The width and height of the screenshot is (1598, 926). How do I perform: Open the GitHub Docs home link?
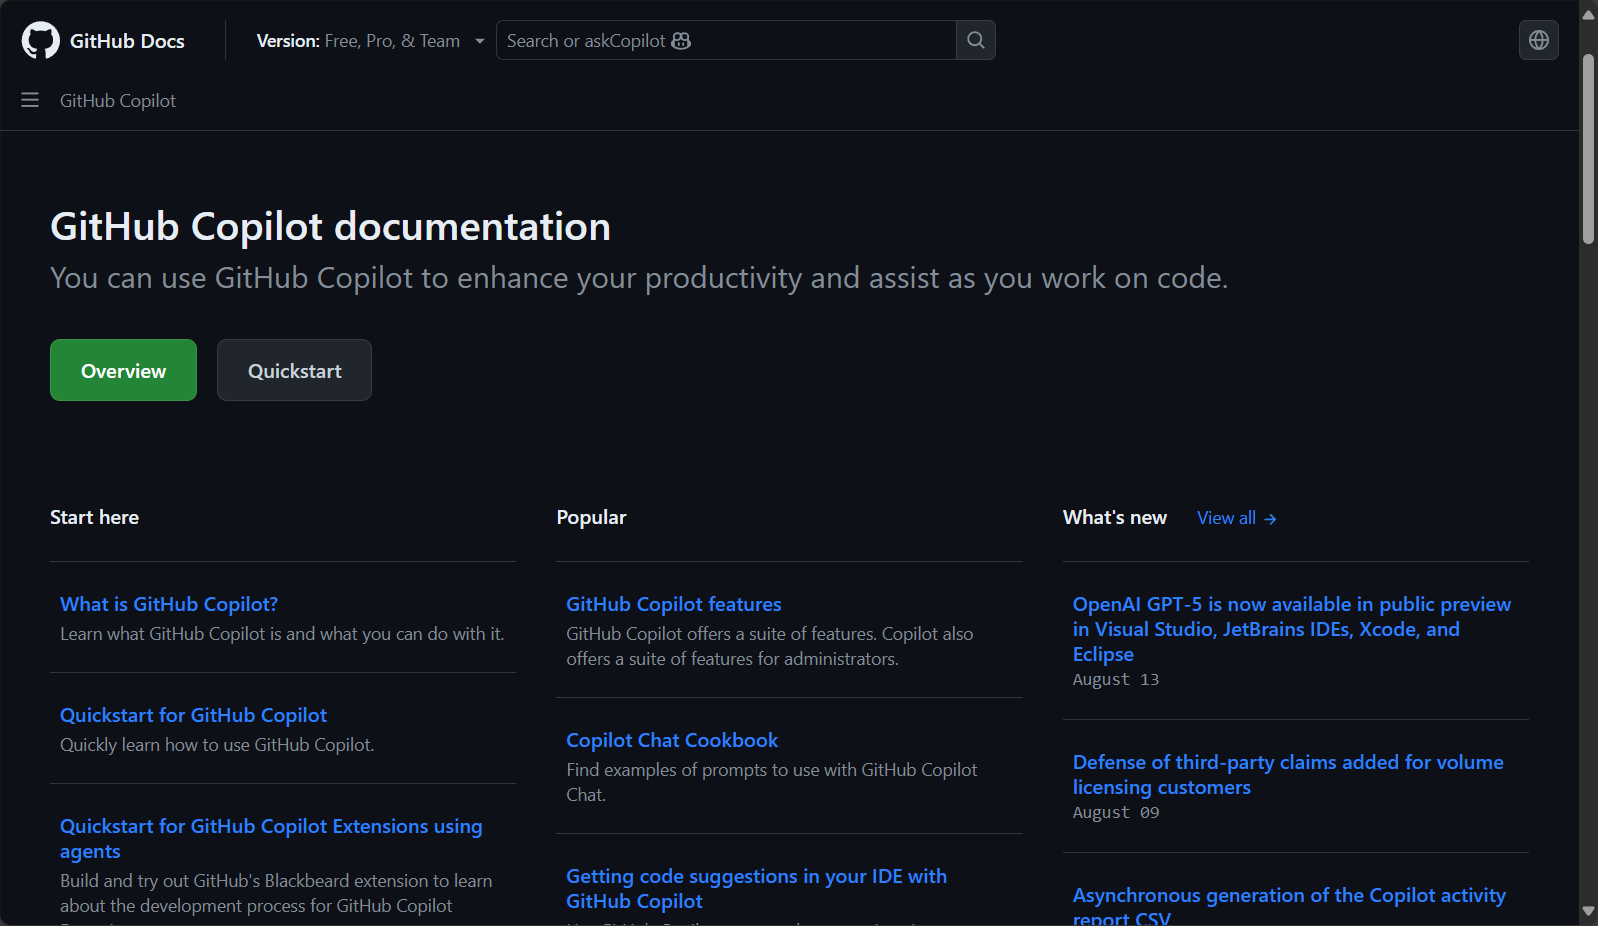click(x=104, y=41)
